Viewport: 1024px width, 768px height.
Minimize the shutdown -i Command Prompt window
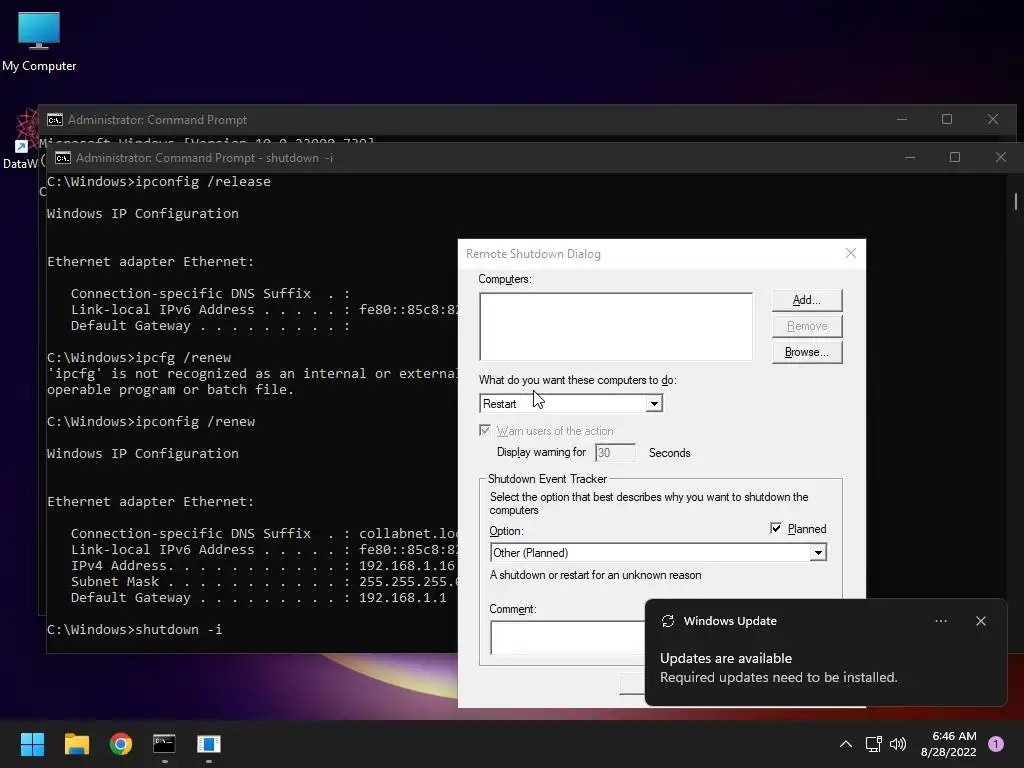910,157
